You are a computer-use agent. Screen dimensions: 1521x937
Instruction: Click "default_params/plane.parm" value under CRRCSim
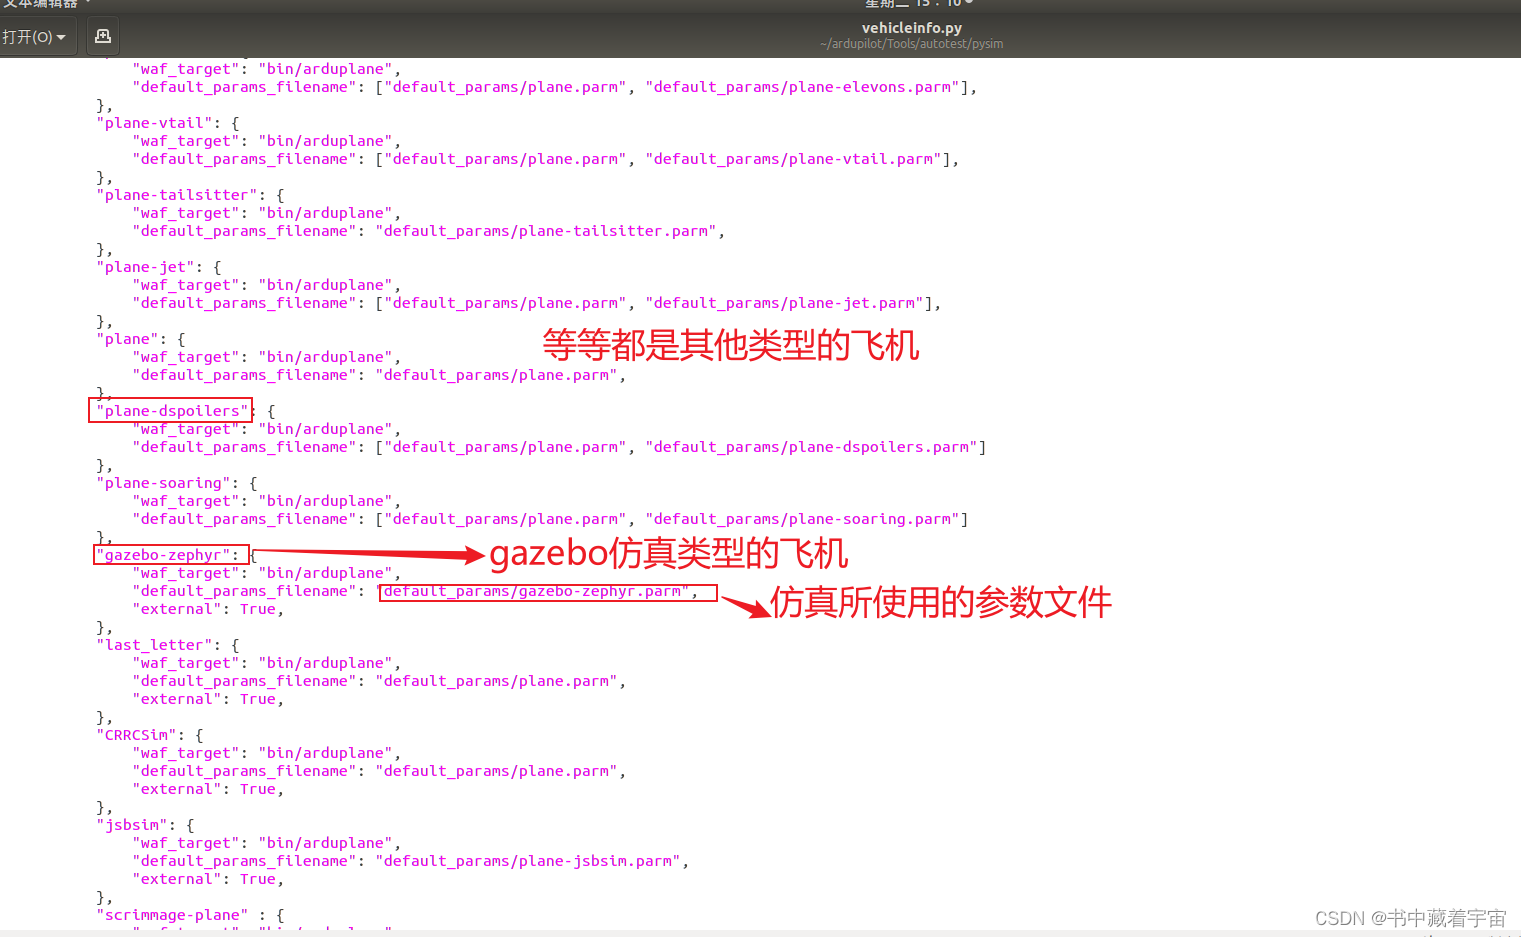[497, 771]
